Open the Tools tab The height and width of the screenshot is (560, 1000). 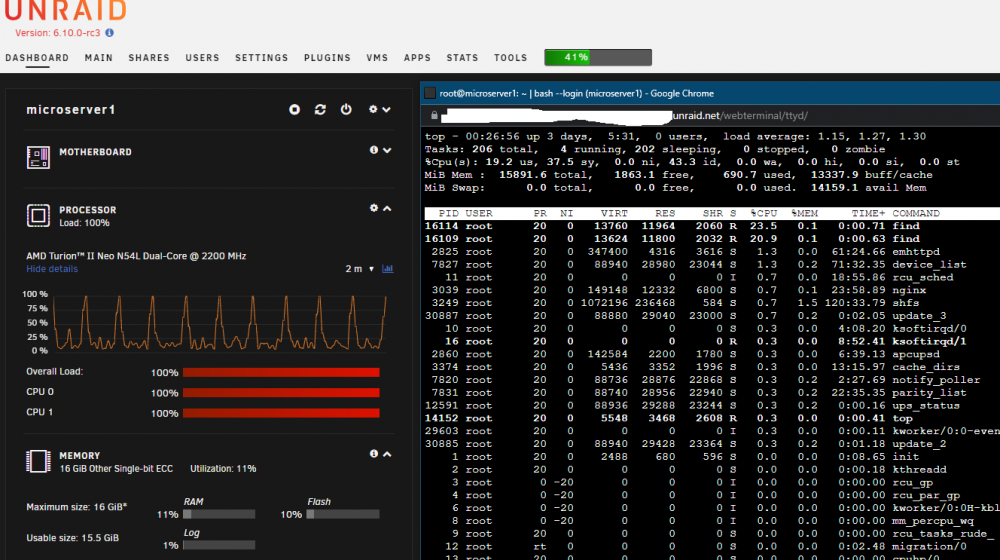pyautogui.click(x=510, y=57)
